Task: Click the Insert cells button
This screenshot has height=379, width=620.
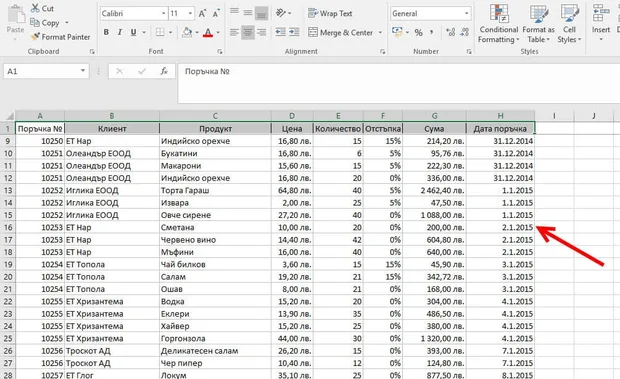Action: [601, 23]
